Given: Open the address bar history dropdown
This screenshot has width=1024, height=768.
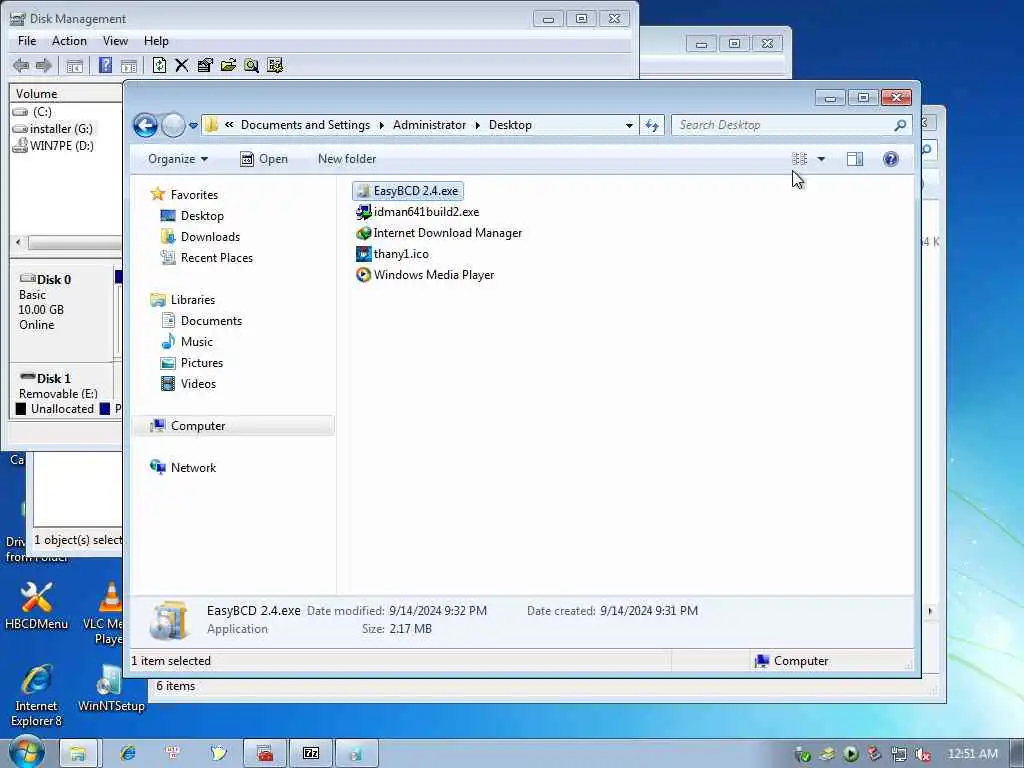Looking at the screenshot, I should tap(629, 125).
